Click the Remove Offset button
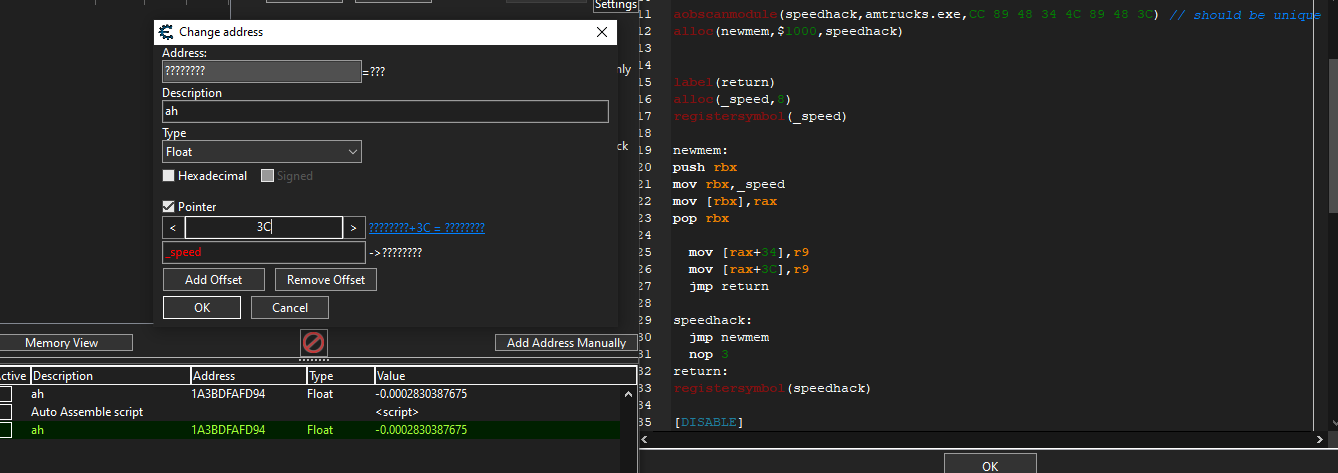The width and height of the screenshot is (1338, 473). pyautogui.click(x=326, y=280)
